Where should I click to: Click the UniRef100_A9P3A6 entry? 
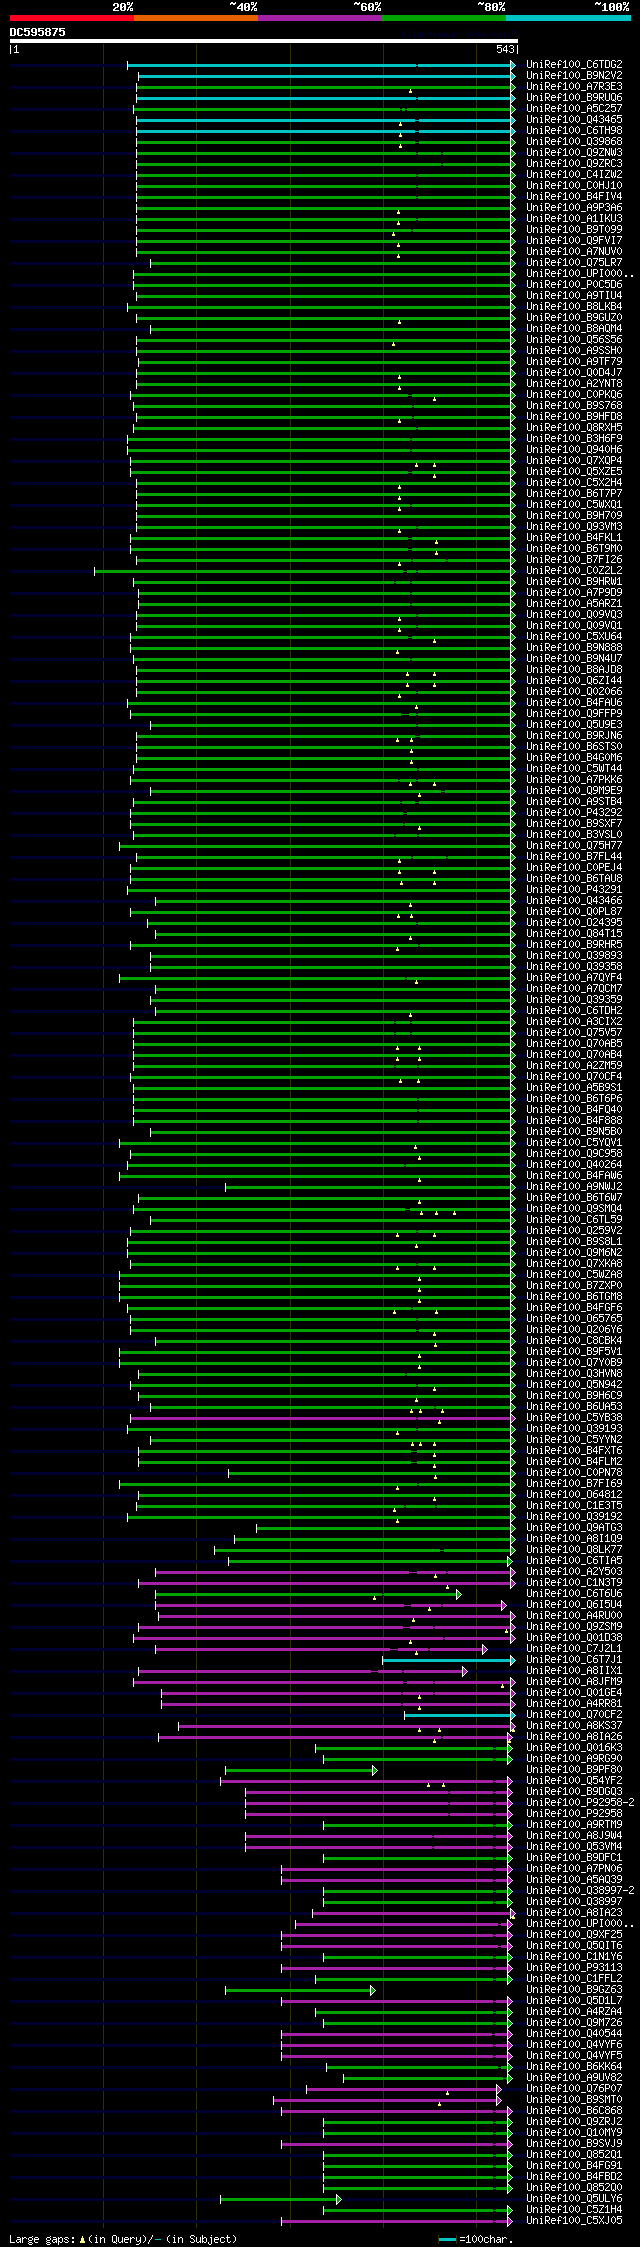(574, 208)
